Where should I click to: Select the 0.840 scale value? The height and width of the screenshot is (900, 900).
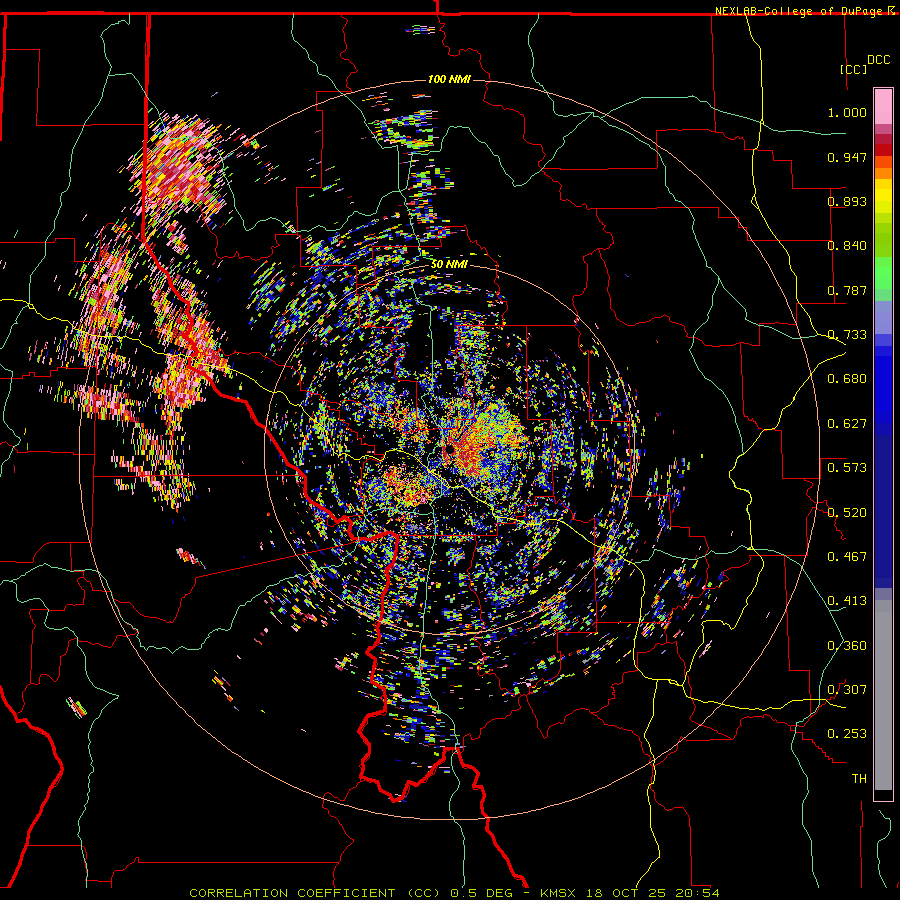[847, 246]
